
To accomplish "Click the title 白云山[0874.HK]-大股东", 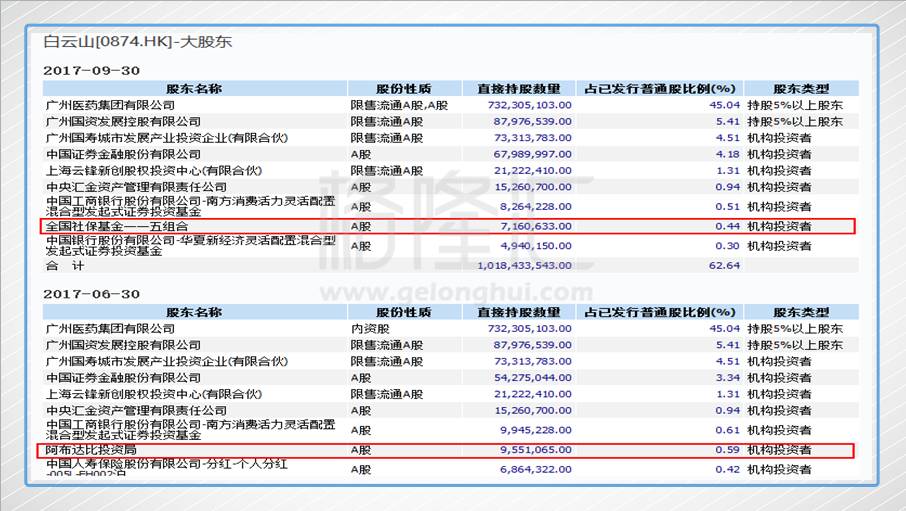I will tap(138, 42).
